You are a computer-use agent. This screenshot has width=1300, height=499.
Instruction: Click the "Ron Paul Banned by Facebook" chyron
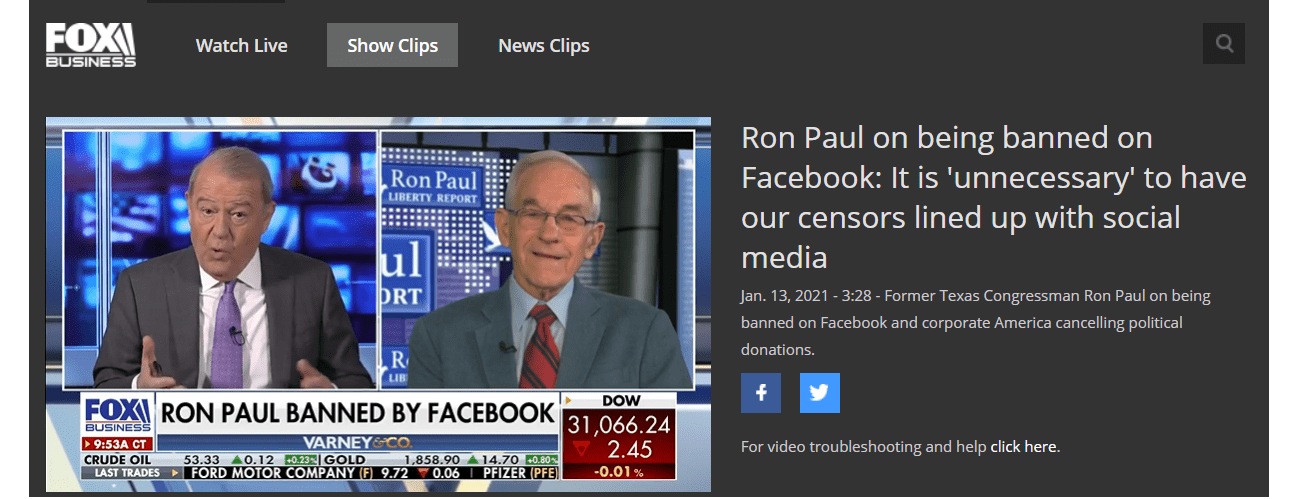click(x=357, y=413)
